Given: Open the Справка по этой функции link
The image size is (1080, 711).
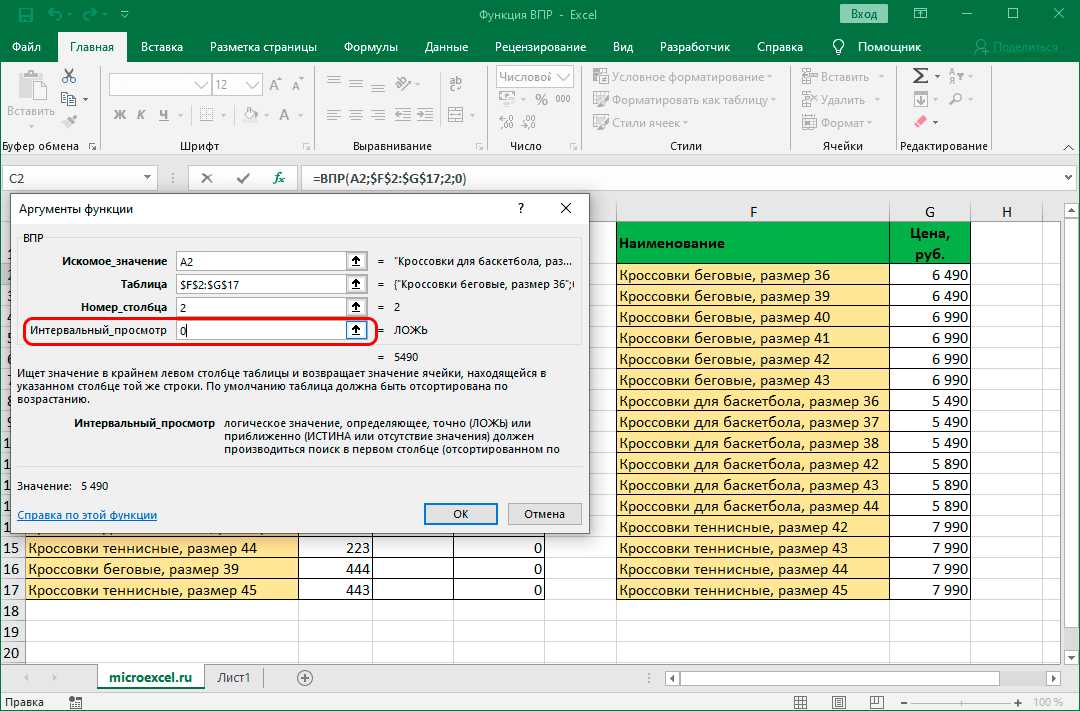Looking at the screenshot, I should coord(87,515).
